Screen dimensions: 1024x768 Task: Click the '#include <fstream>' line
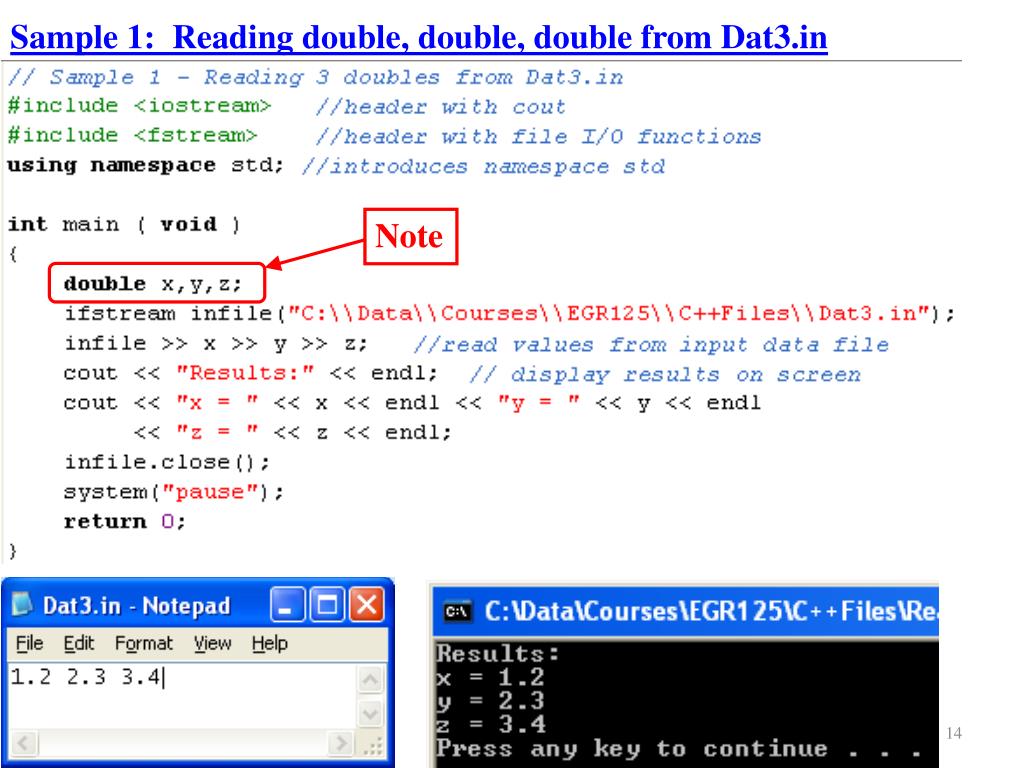click(133, 135)
